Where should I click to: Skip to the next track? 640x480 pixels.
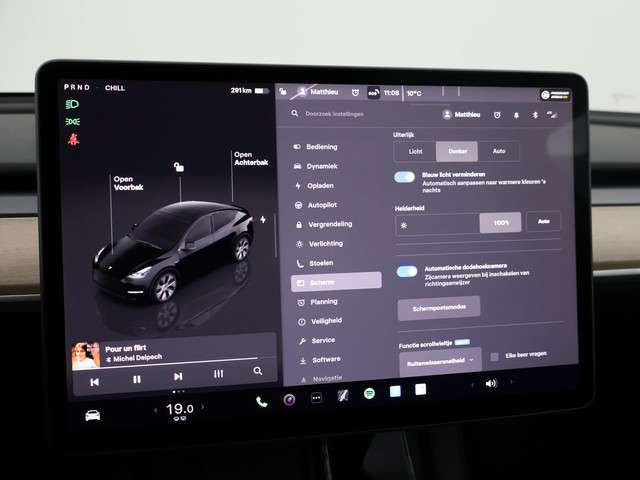pyautogui.click(x=178, y=377)
